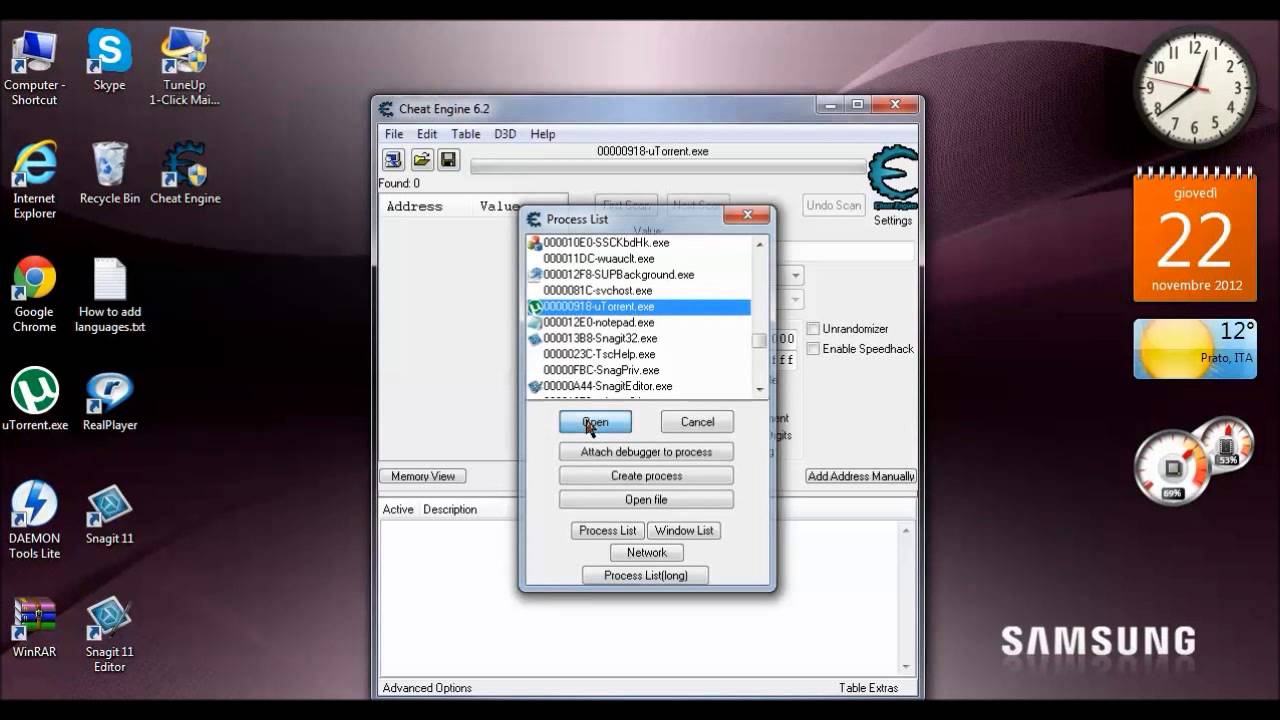The image size is (1280, 720).
Task: Open RealPlayer desktop icon
Action: (110, 401)
